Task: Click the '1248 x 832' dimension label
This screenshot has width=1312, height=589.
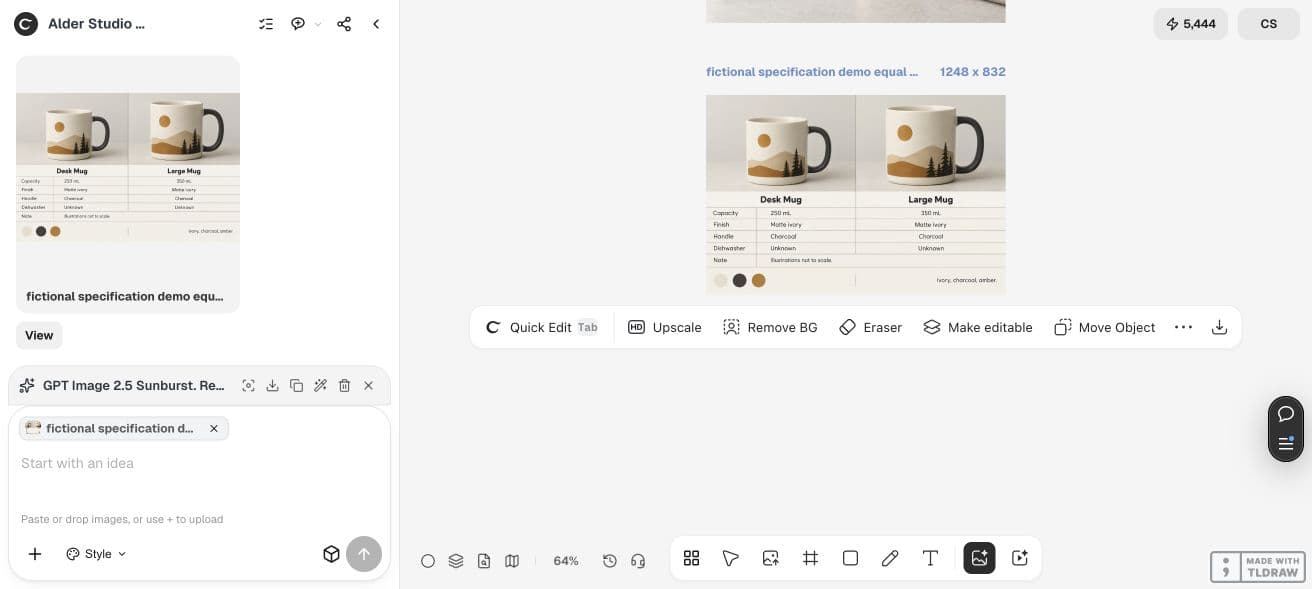Action: (973, 72)
